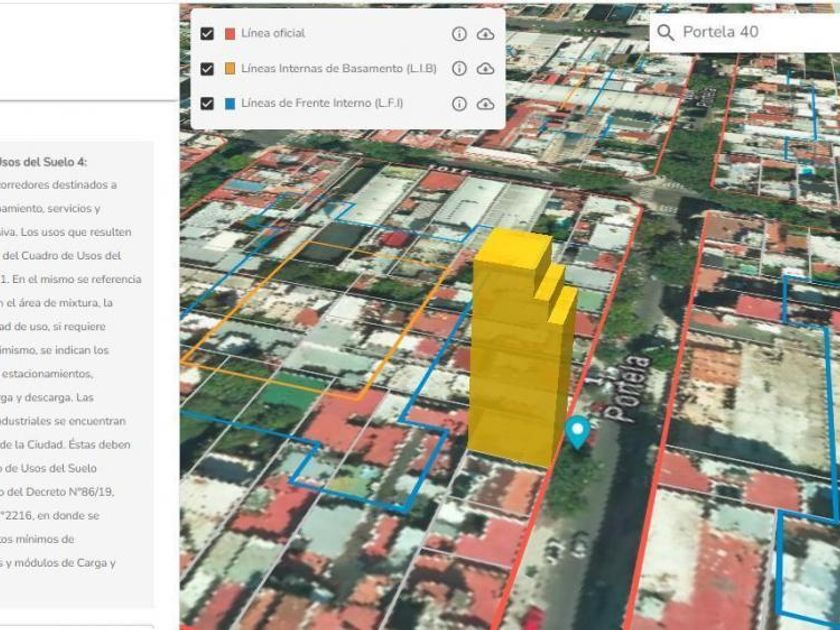Toggle Líneas Internas de Basamento checkbox
The image size is (840, 630).
(x=207, y=69)
